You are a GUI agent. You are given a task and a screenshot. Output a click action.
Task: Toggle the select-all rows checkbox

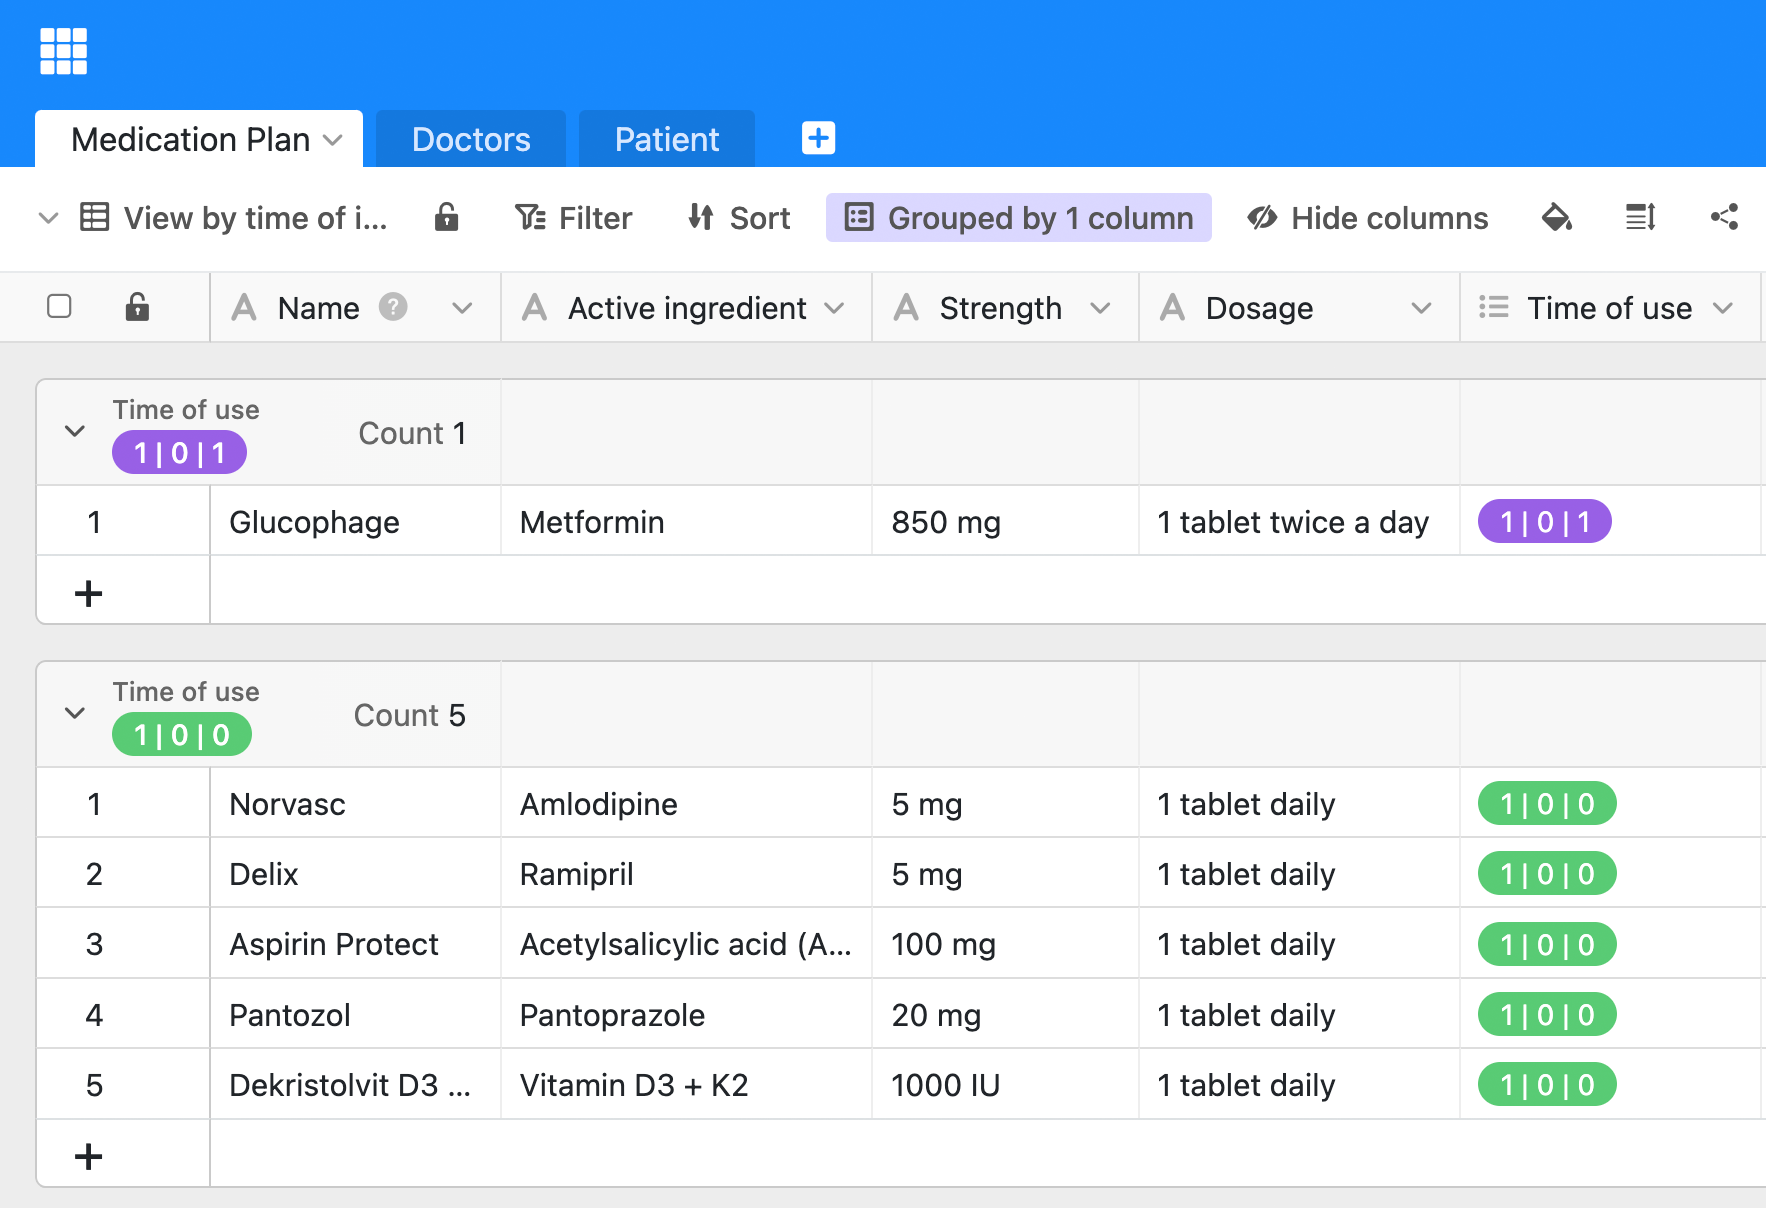(59, 306)
